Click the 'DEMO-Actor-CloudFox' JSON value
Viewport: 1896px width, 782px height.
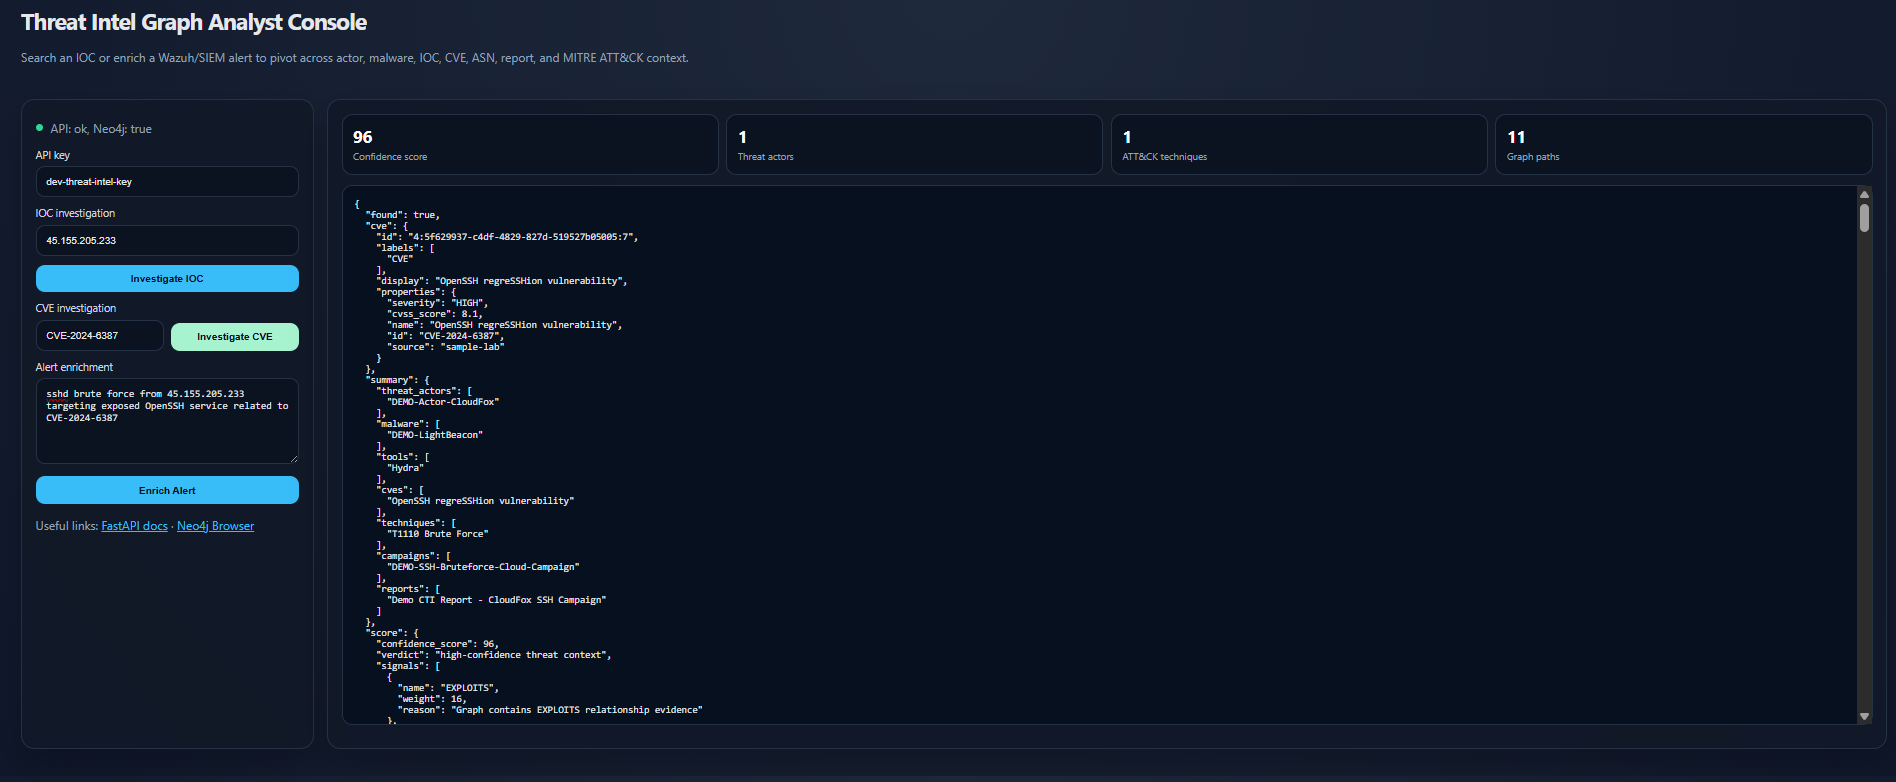[x=443, y=402]
